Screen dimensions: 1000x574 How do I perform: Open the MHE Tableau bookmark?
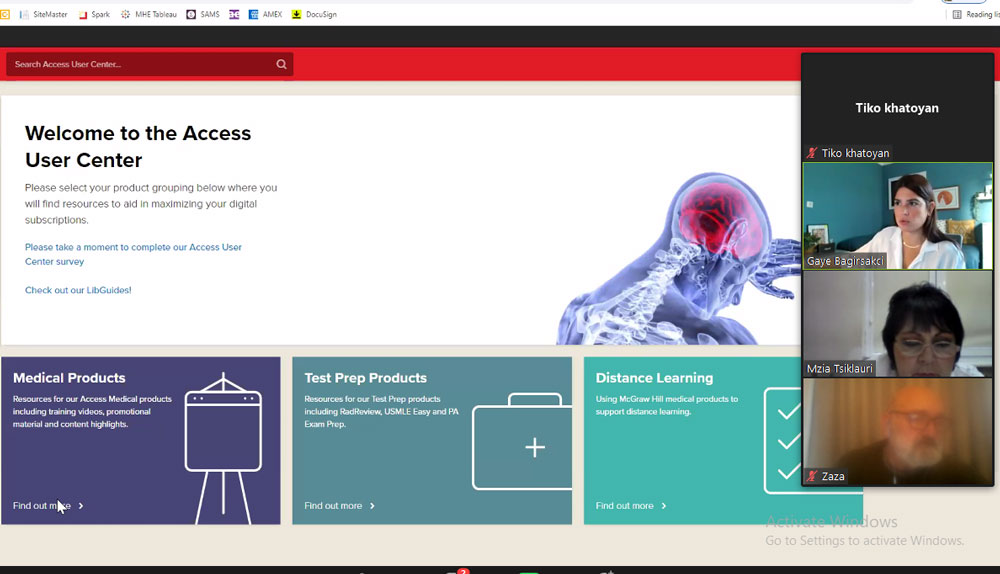point(149,14)
